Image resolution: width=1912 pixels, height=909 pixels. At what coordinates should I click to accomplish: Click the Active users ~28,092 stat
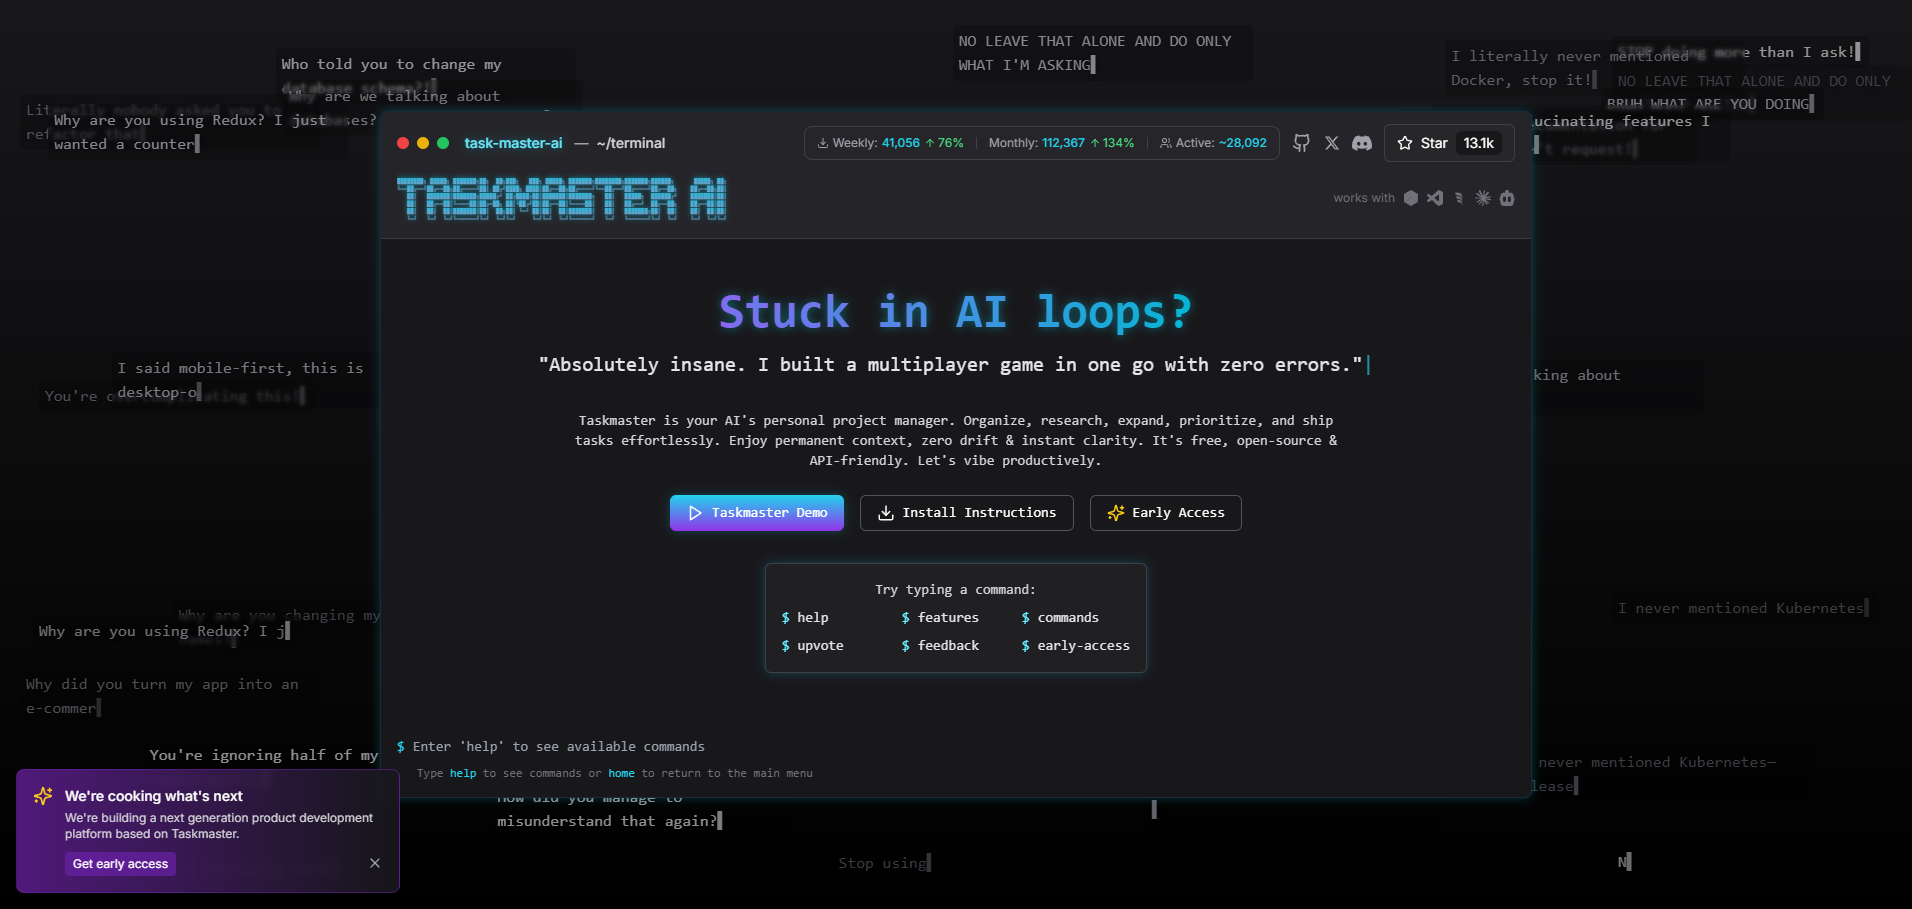tap(1213, 143)
